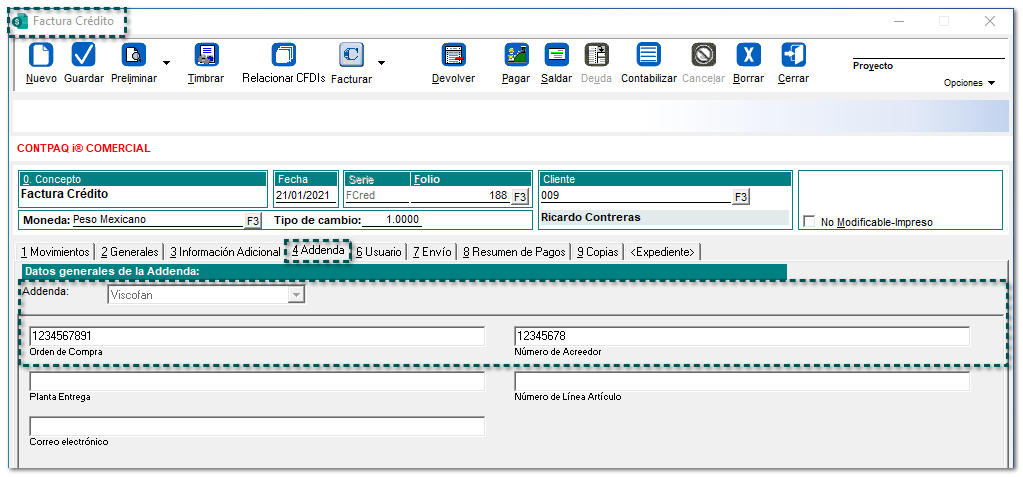This screenshot has width=1023, height=477.
Task: Click the Devolver toolbar icon
Action: (x=453, y=55)
